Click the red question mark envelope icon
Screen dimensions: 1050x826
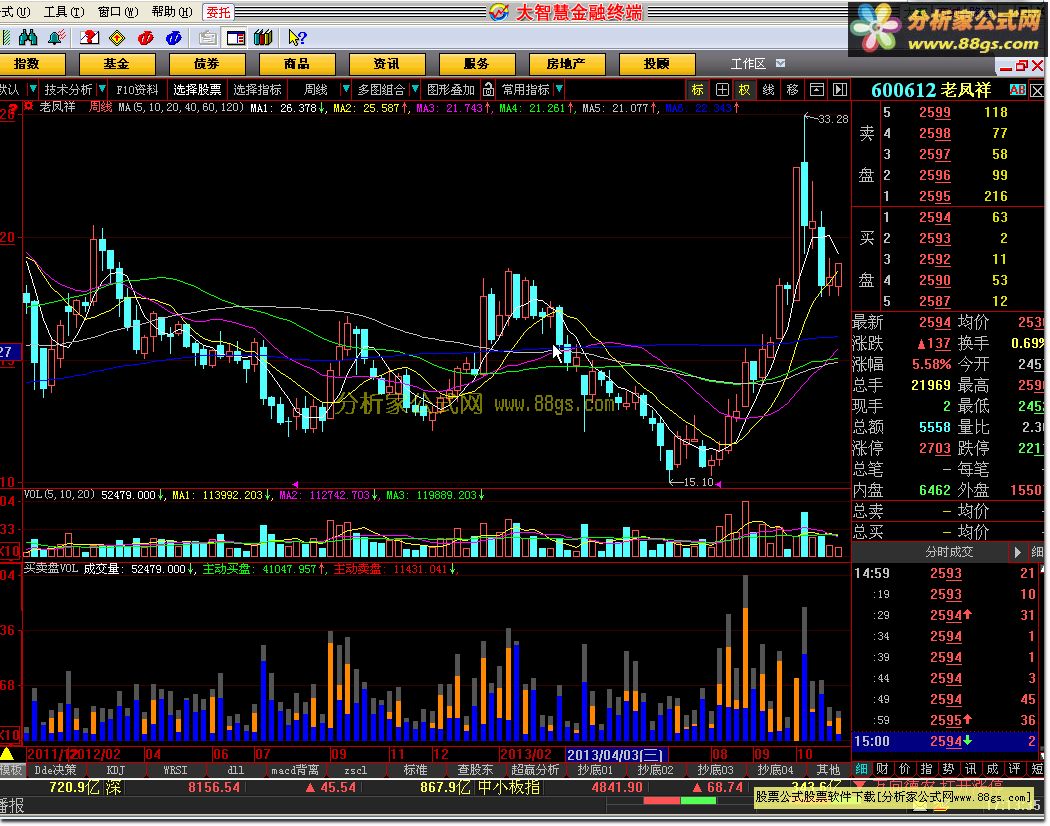point(89,38)
